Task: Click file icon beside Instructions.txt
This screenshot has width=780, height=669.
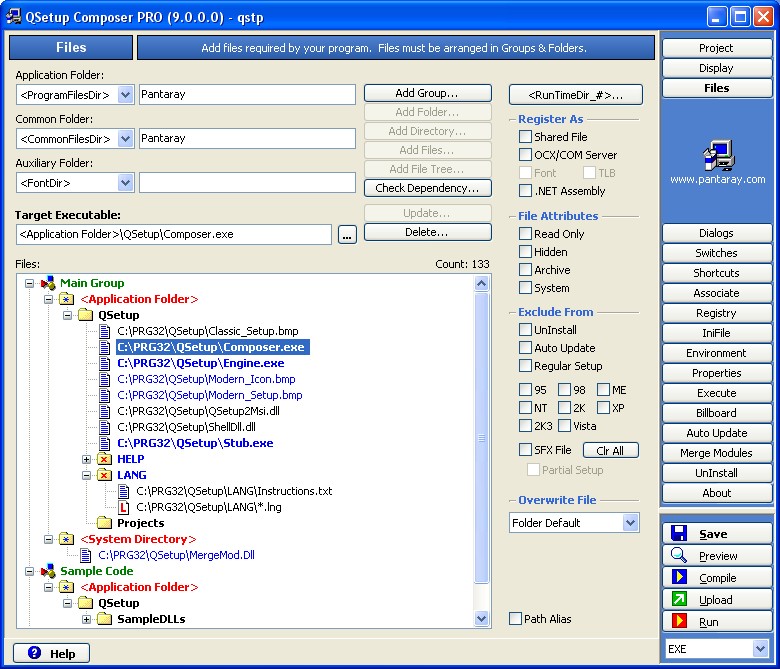Action: [x=123, y=491]
